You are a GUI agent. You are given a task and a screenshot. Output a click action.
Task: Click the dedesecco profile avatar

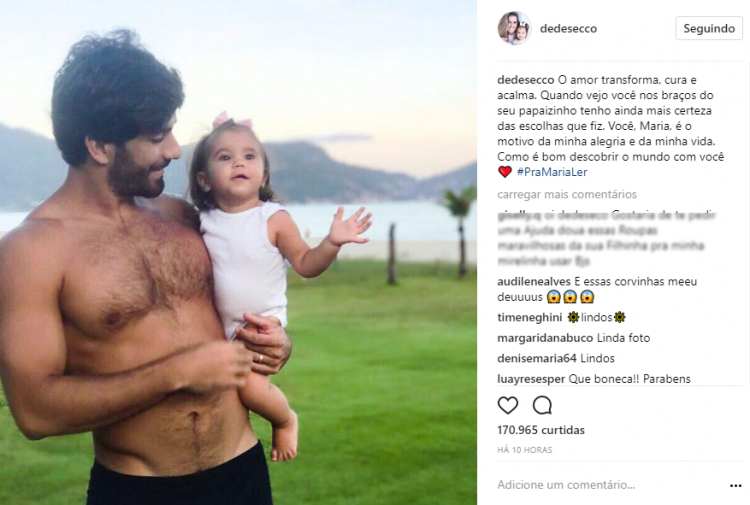coord(515,28)
